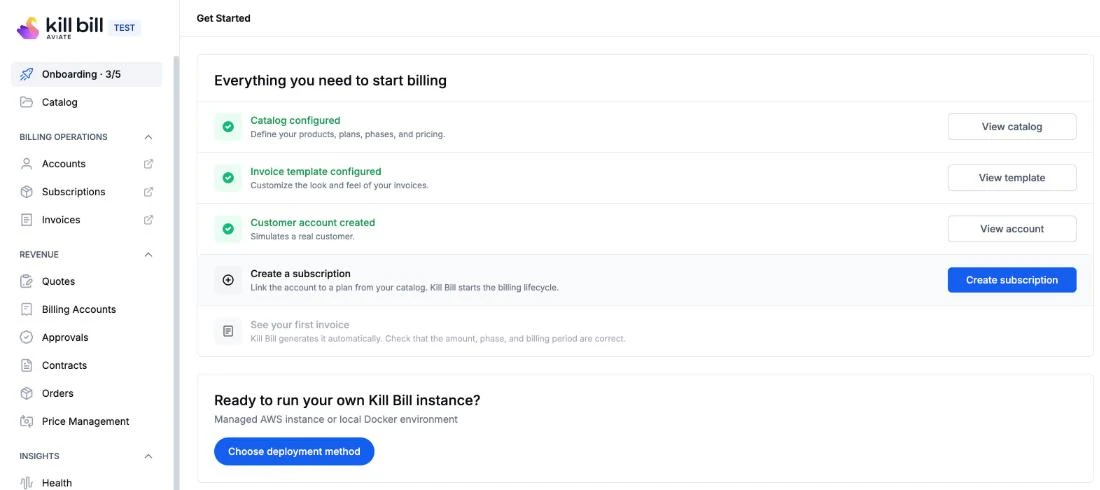Click 'Simulates a real customer.' text
This screenshot has height=490, width=1100.
click(302, 237)
